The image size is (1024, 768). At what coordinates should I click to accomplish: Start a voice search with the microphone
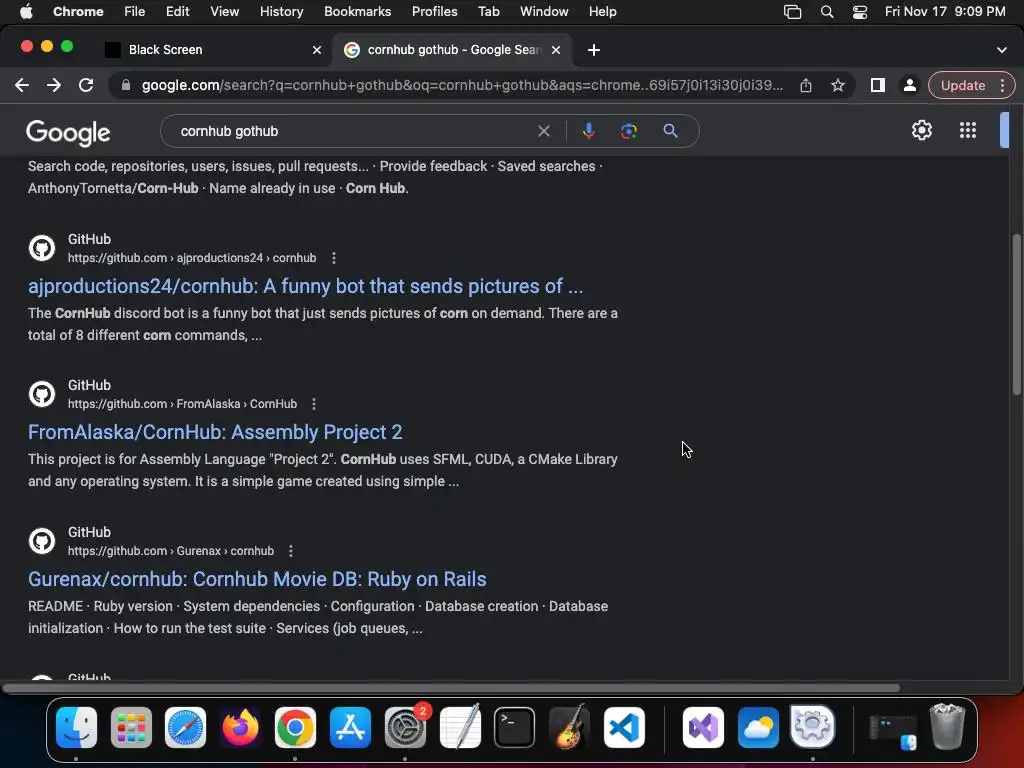(x=588, y=131)
